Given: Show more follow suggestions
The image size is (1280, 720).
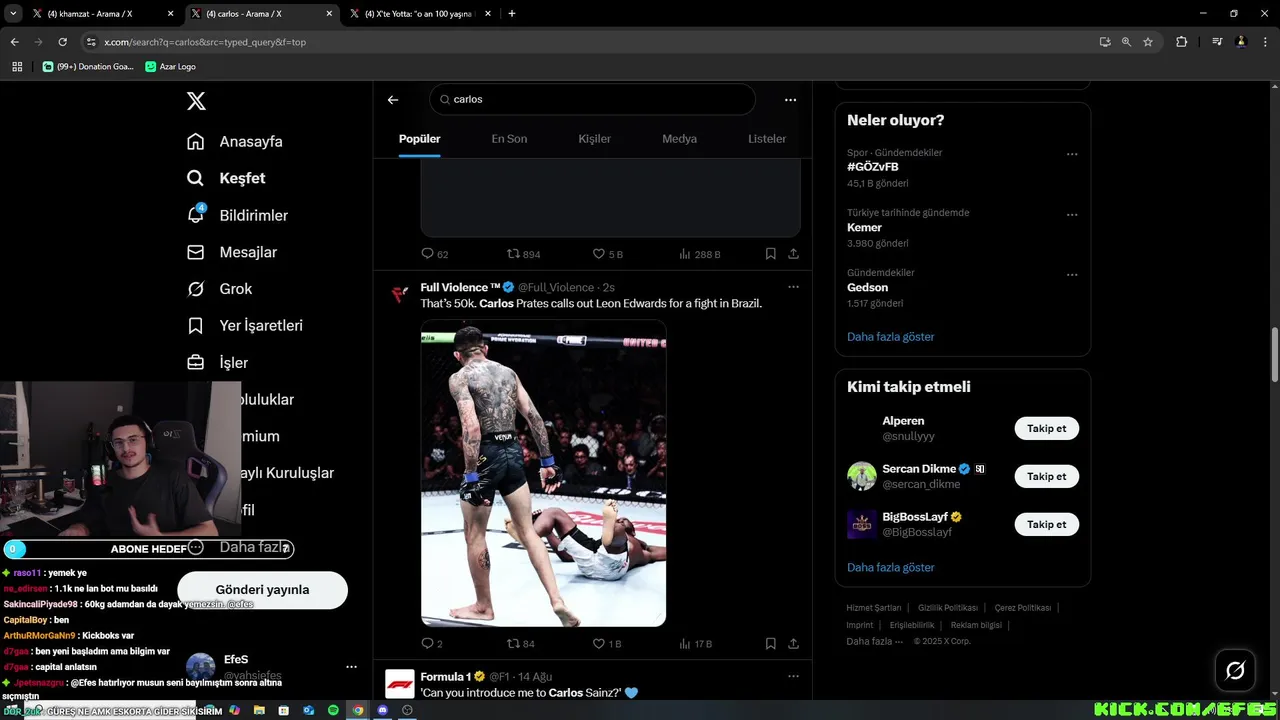Looking at the screenshot, I should click(x=890, y=567).
